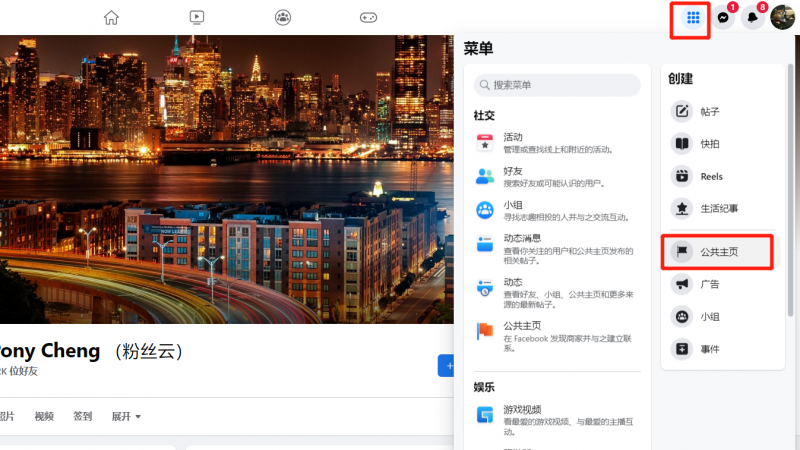Click the 菜单 menu title text
Screen dimensions: 800x450
coord(479,49)
